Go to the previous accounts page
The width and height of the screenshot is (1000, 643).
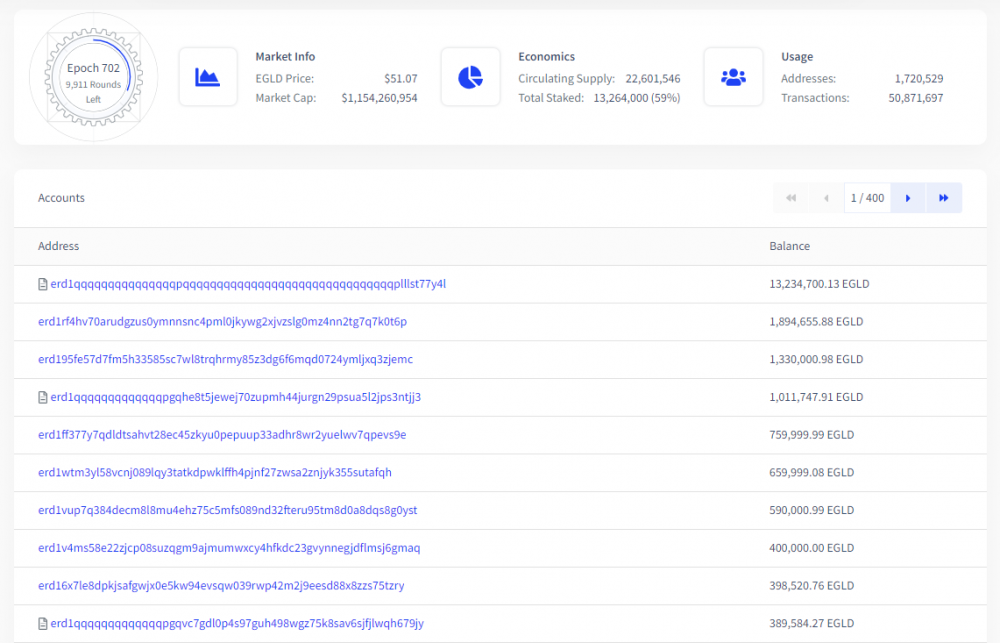826,198
